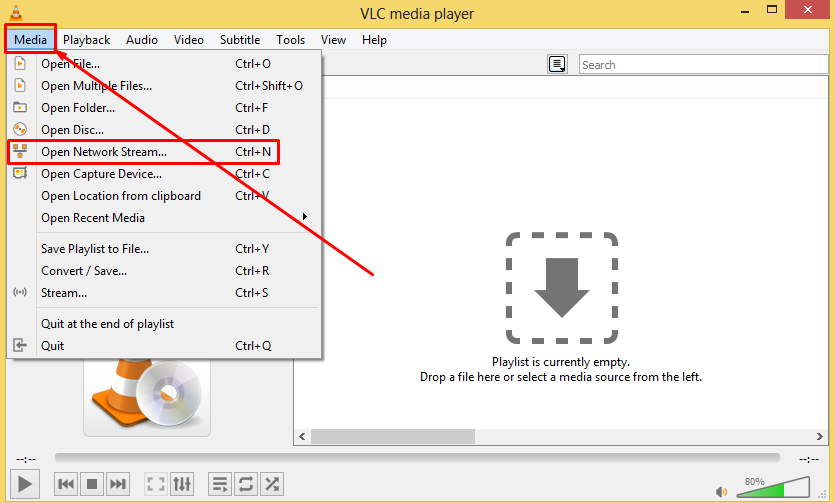The width and height of the screenshot is (835, 503).
Task: Click the playlist scroll right arrow
Action: 820,436
